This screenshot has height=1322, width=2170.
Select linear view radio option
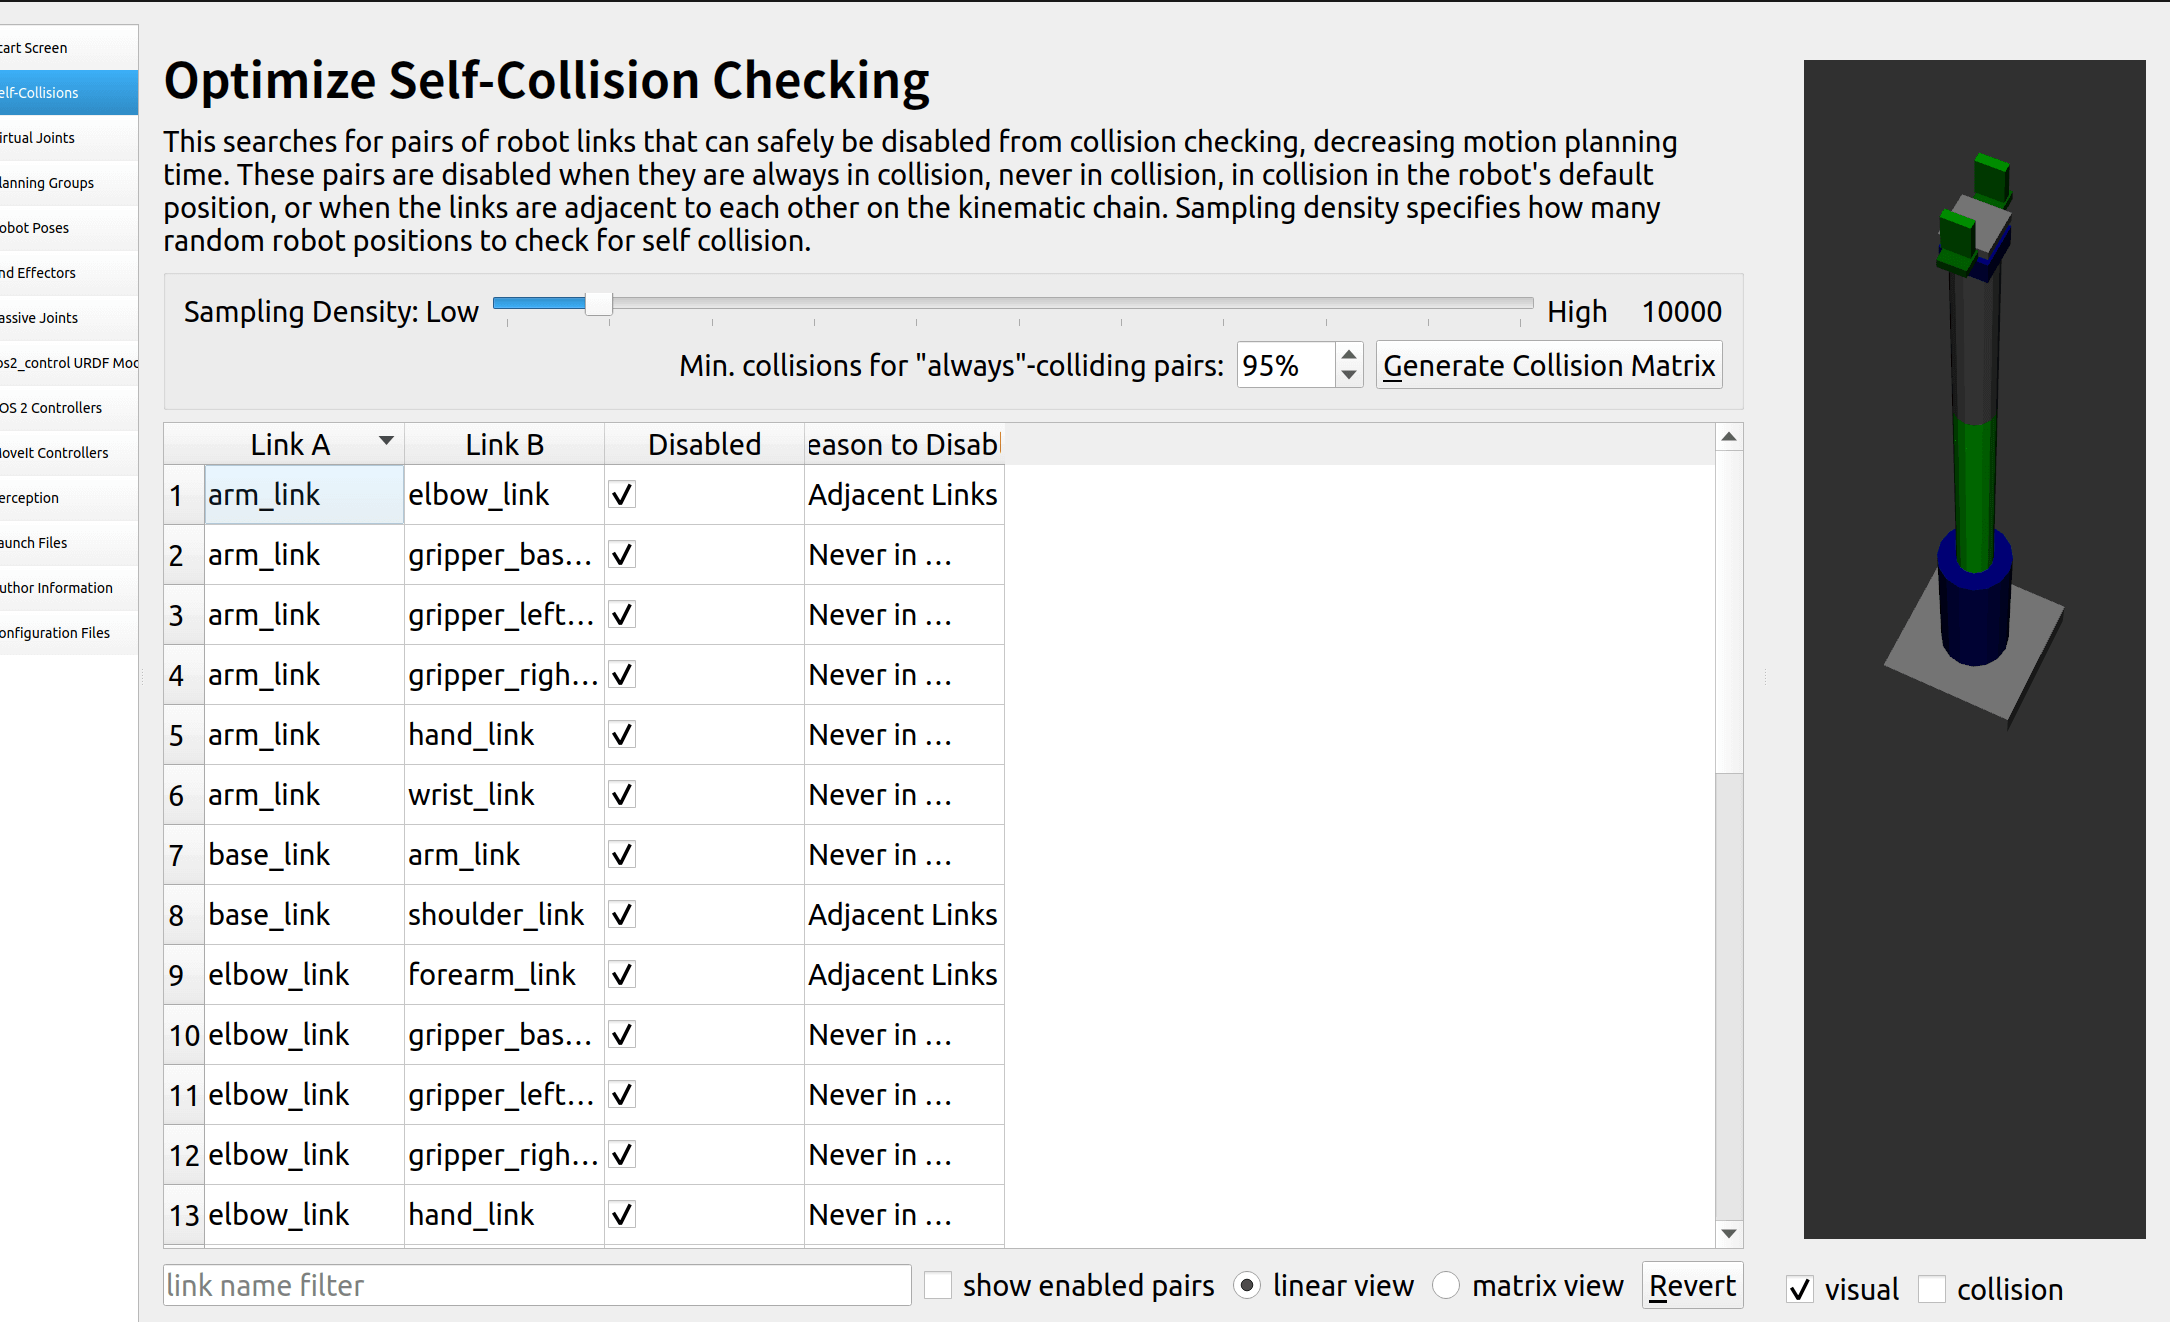pos(1247,1285)
